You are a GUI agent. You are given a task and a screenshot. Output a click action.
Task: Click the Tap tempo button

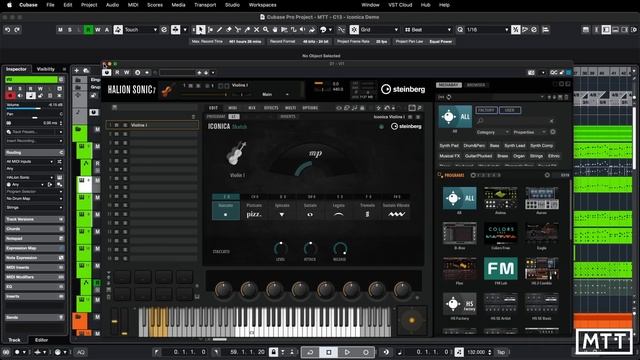click(501, 352)
